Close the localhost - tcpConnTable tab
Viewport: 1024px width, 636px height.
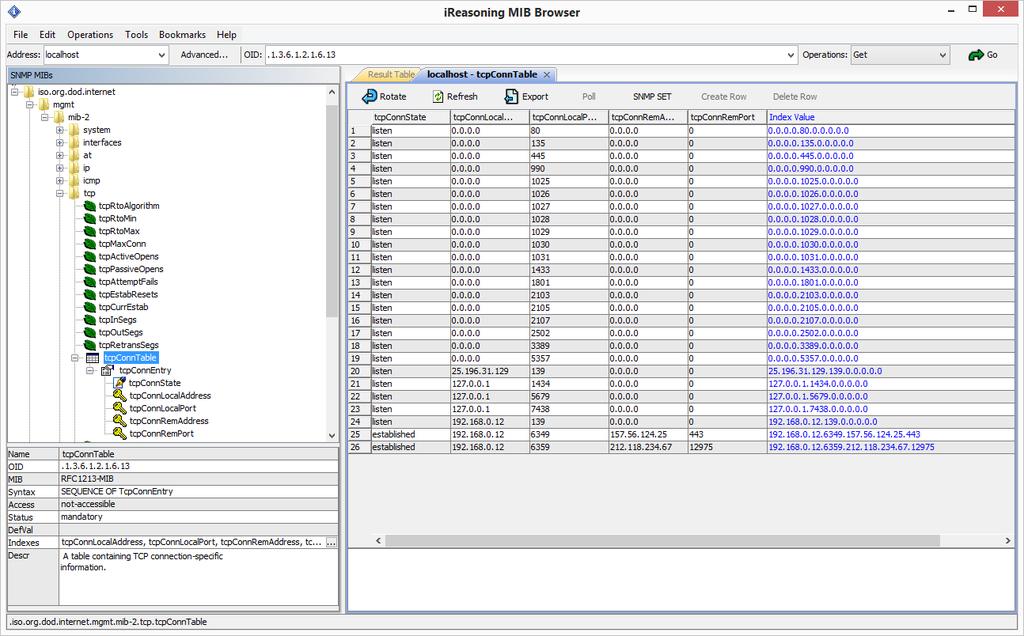click(x=547, y=75)
